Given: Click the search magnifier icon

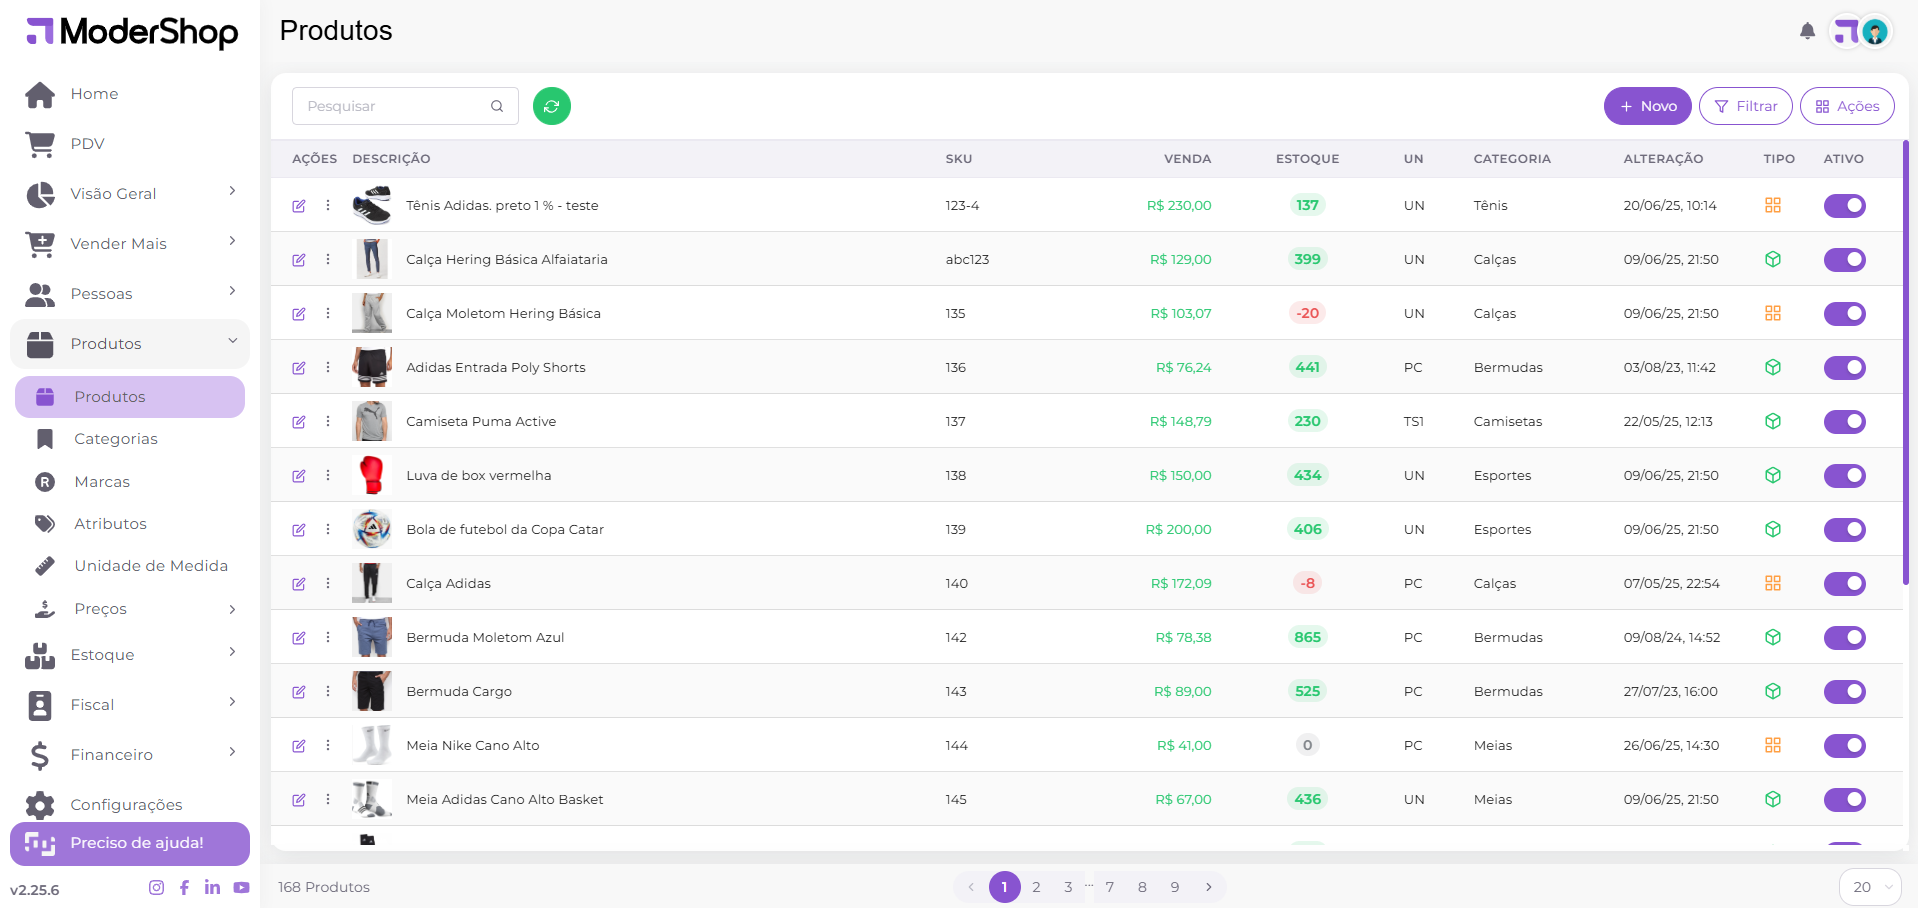Looking at the screenshot, I should (x=497, y=106).
